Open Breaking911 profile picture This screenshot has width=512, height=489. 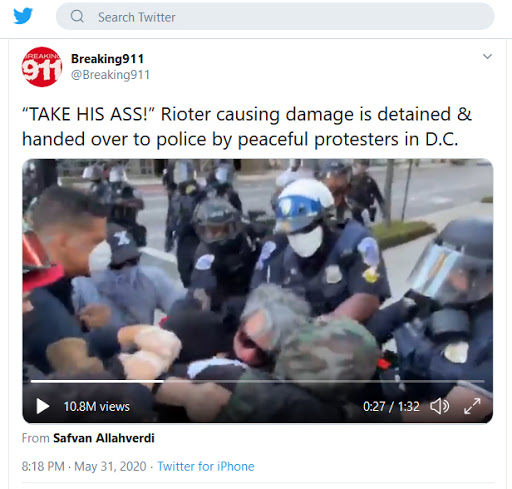(42, 67)
